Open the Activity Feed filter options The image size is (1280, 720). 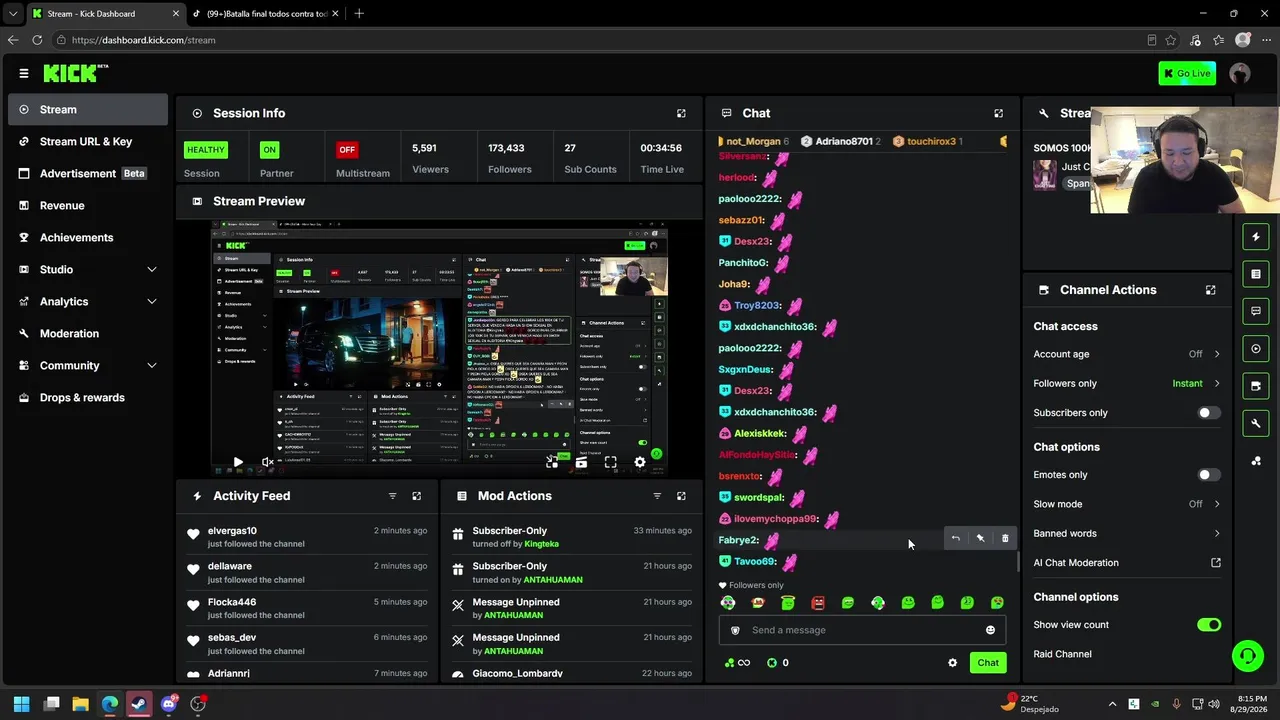click(x=392, y=496)
